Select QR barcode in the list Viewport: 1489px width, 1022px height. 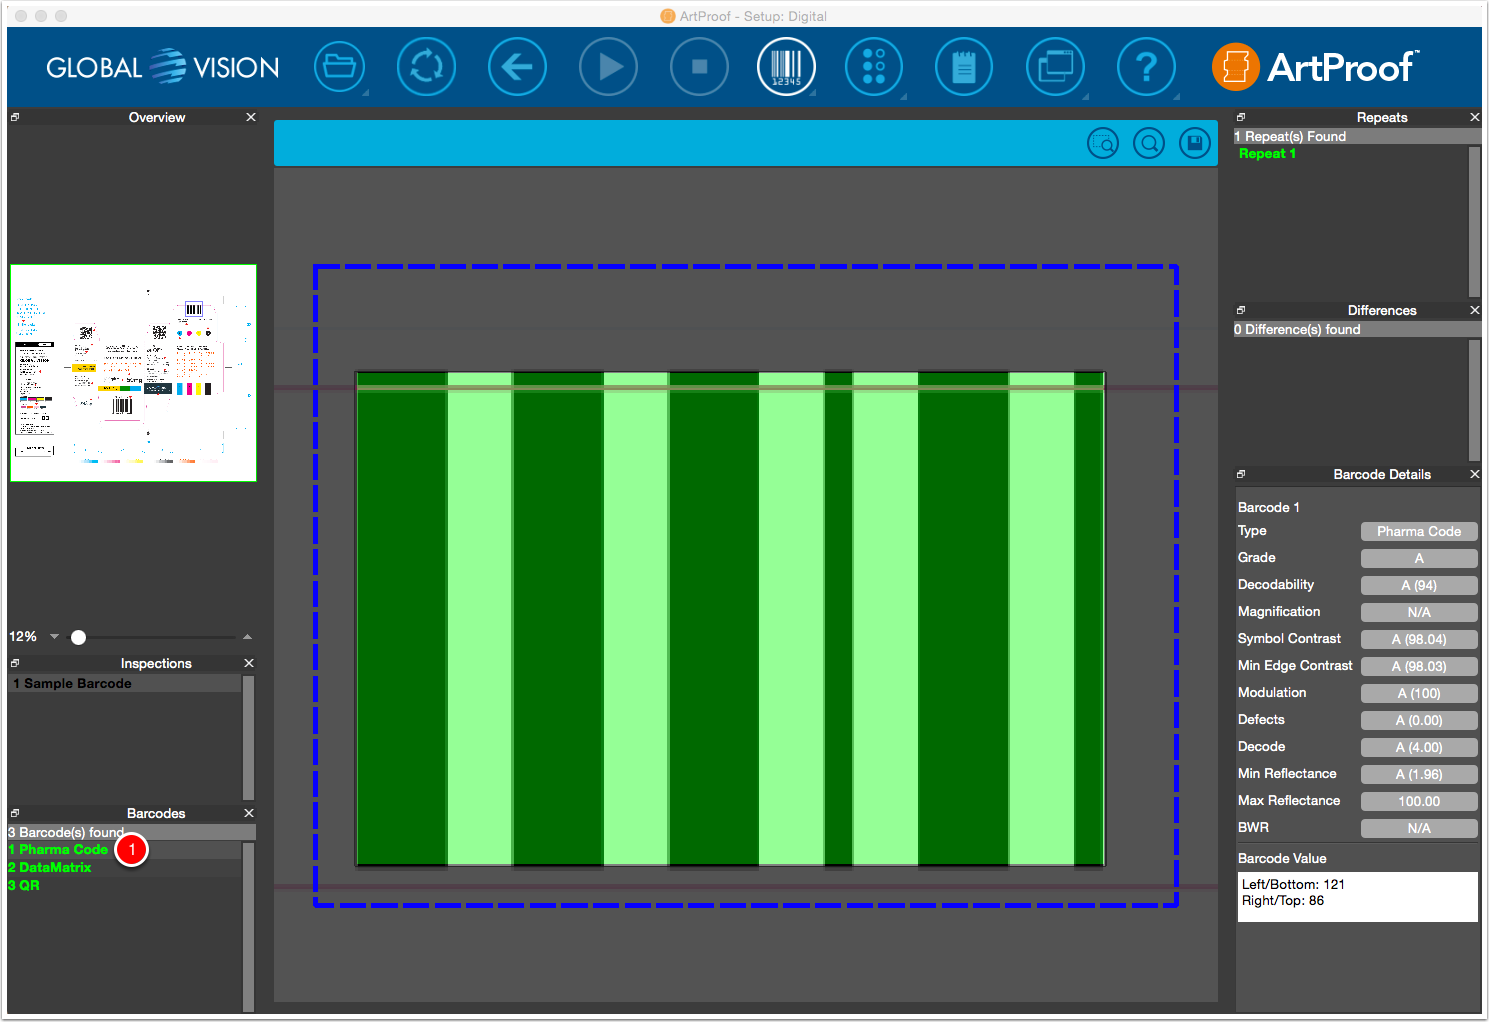coord(24,885)
